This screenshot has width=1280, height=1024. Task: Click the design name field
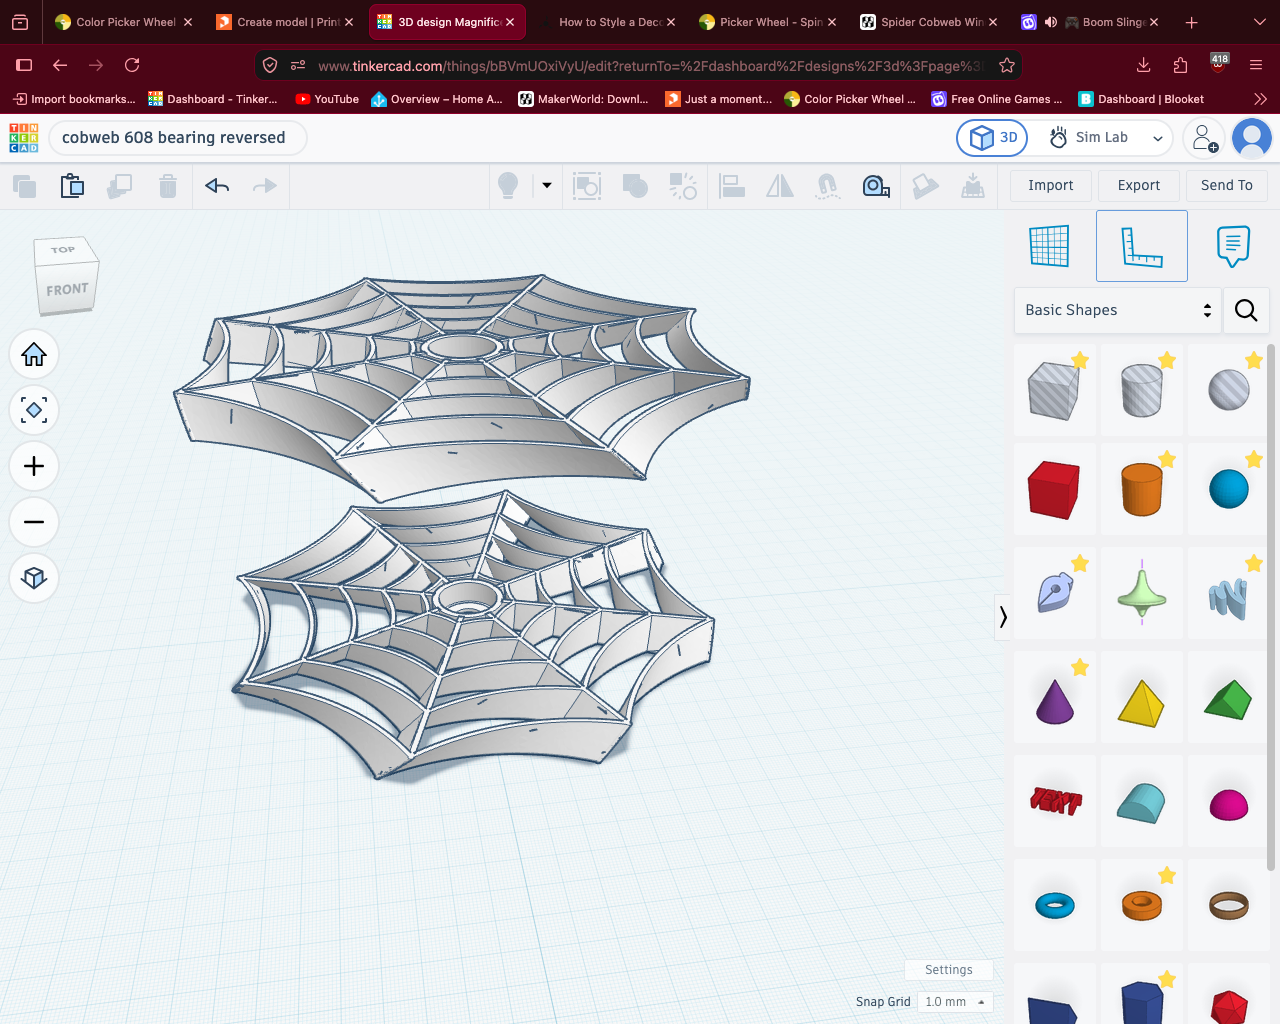coord(178,138)
